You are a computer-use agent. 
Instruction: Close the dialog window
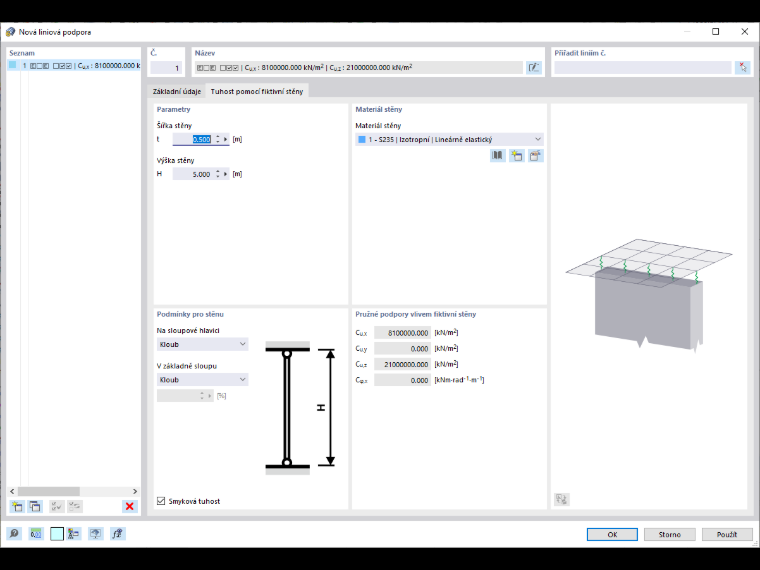coord(744,32)
